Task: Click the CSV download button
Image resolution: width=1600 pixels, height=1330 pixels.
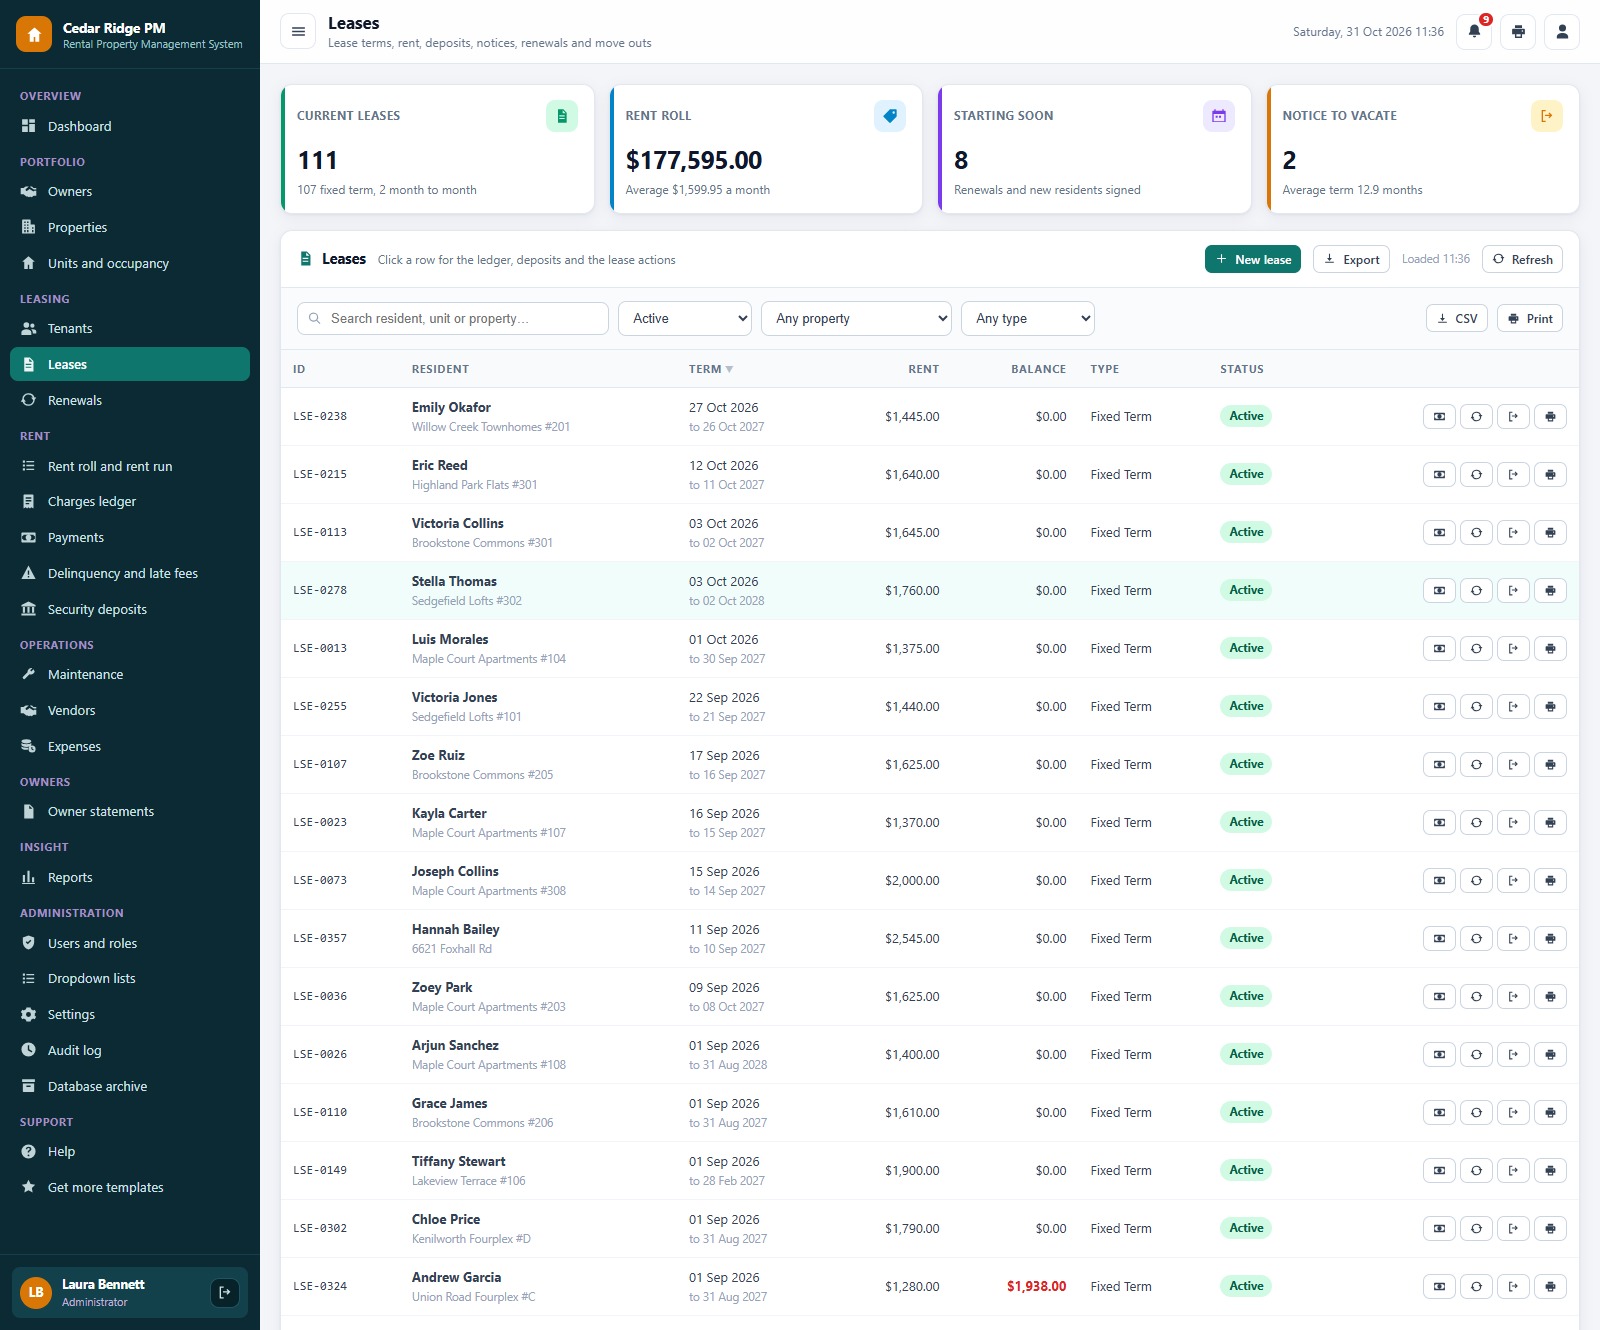Action: coord(1457,318)
